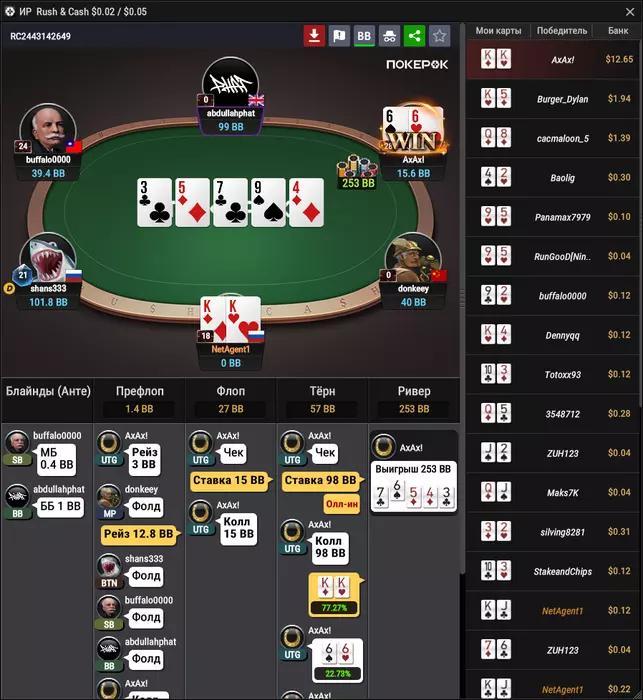The height and width of the screenshot is (700, 643).
Task: Click the report flag icon
Action: tap(339, 36)
